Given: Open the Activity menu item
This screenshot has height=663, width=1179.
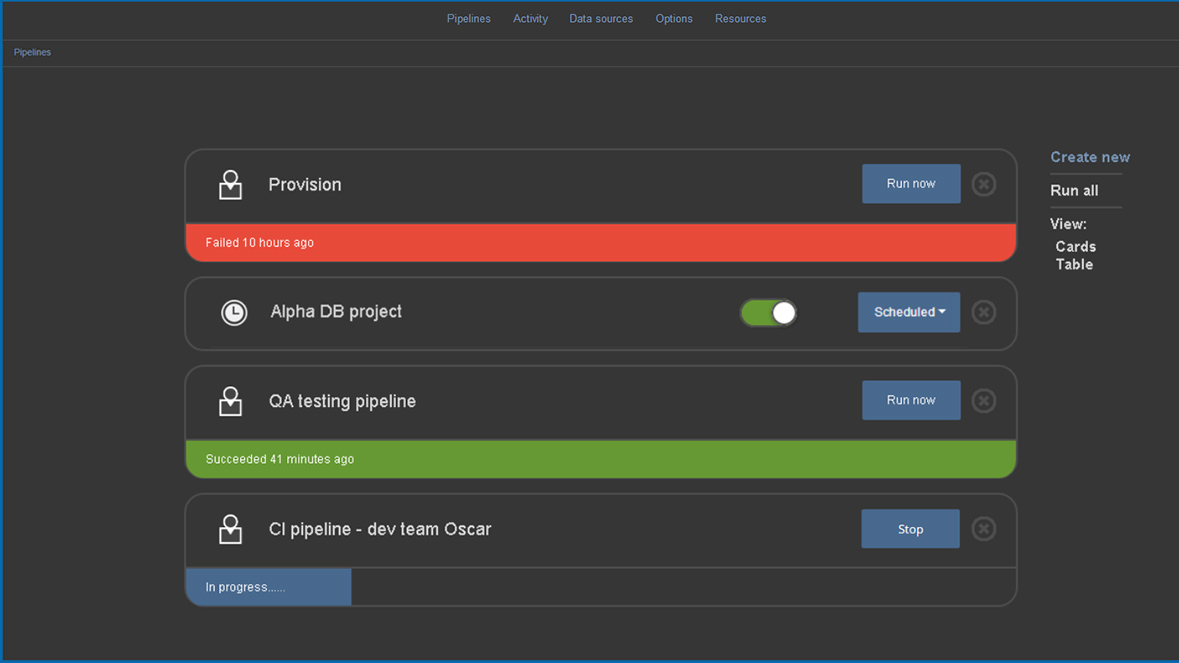Looking at the screenshot, I should pos(530,18).
